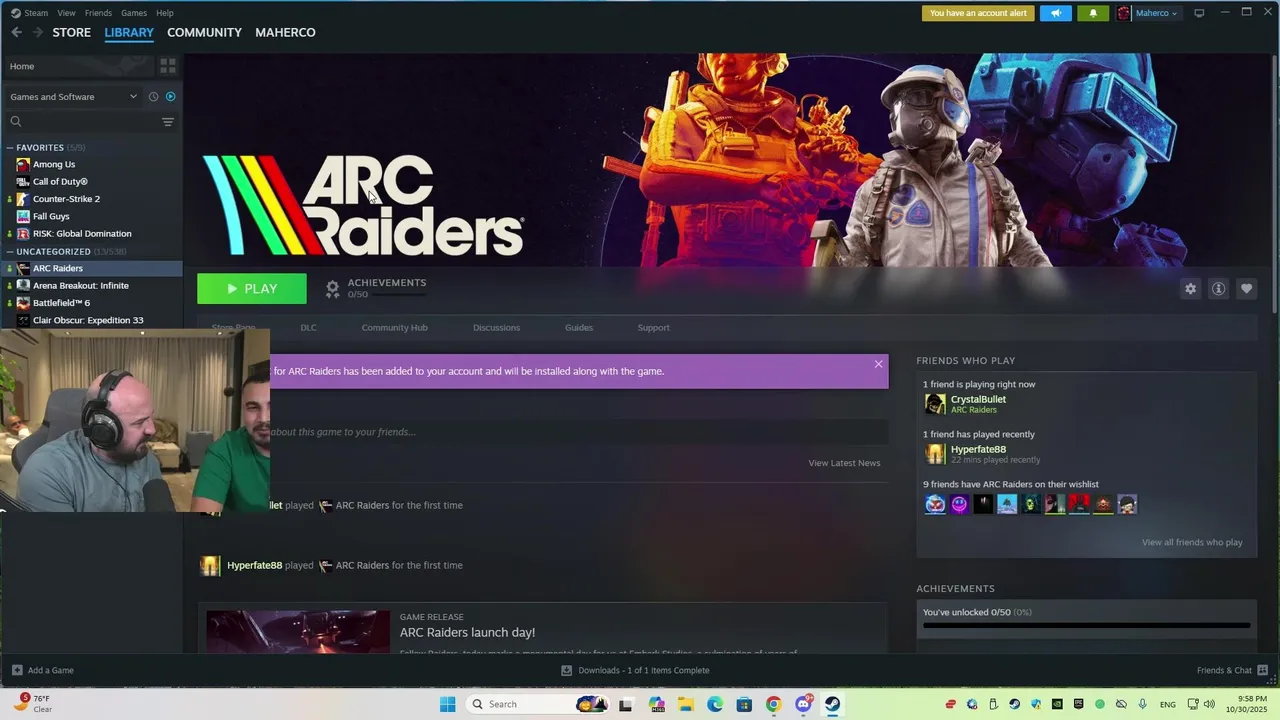The width and height of the screenshot is (1280, 720).
Task: Add ARC Raiders to favorites heart
Action: coord(1246,289)
